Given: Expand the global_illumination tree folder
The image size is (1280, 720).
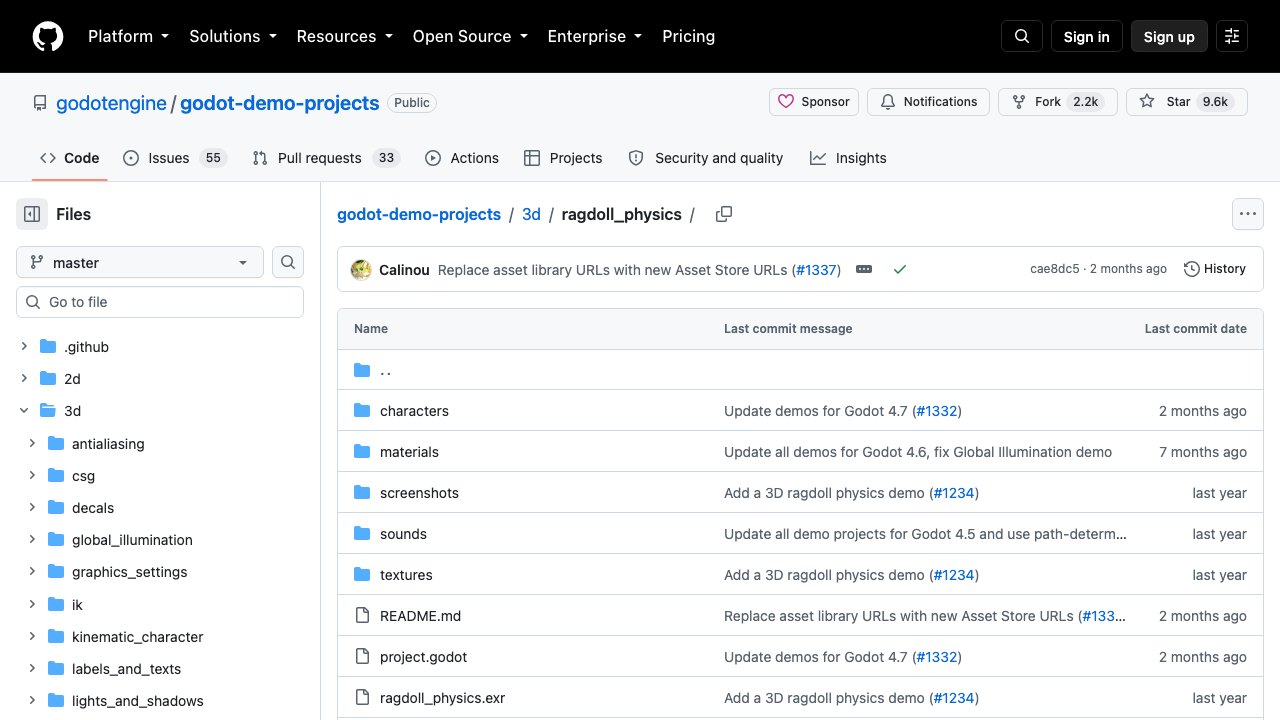Looking at the screenshot, I should coord(32,540).
